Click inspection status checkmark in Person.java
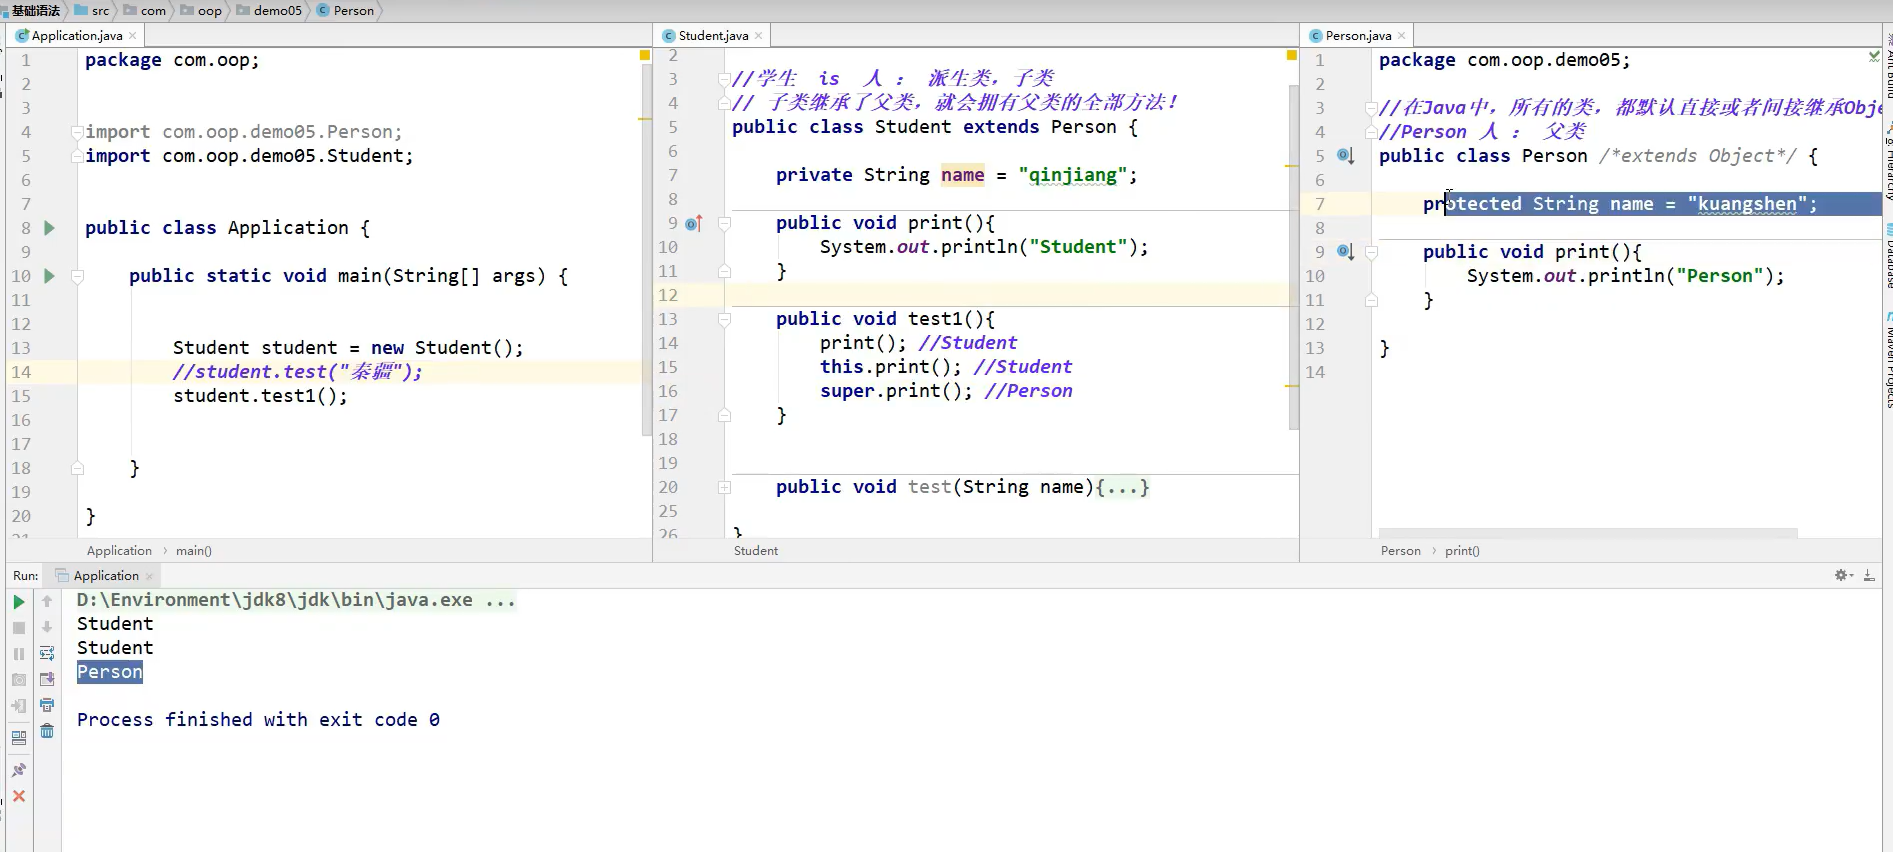 click(1874, 57)
